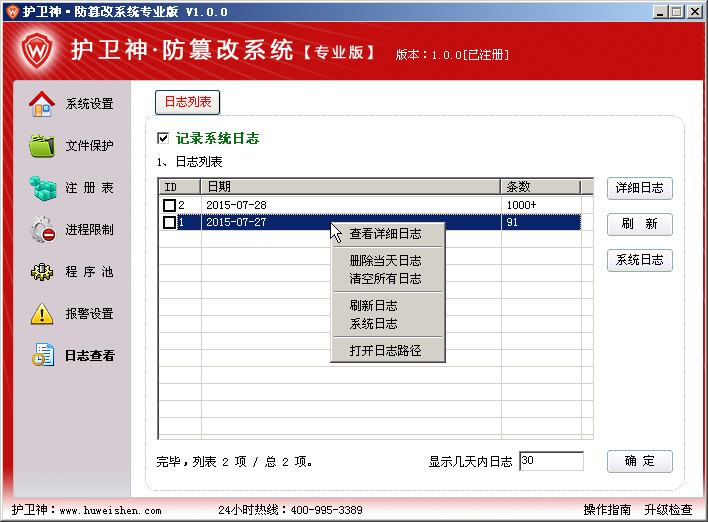Open 注册表 sidebar label

pyautogui.click(x=89, y=188)
